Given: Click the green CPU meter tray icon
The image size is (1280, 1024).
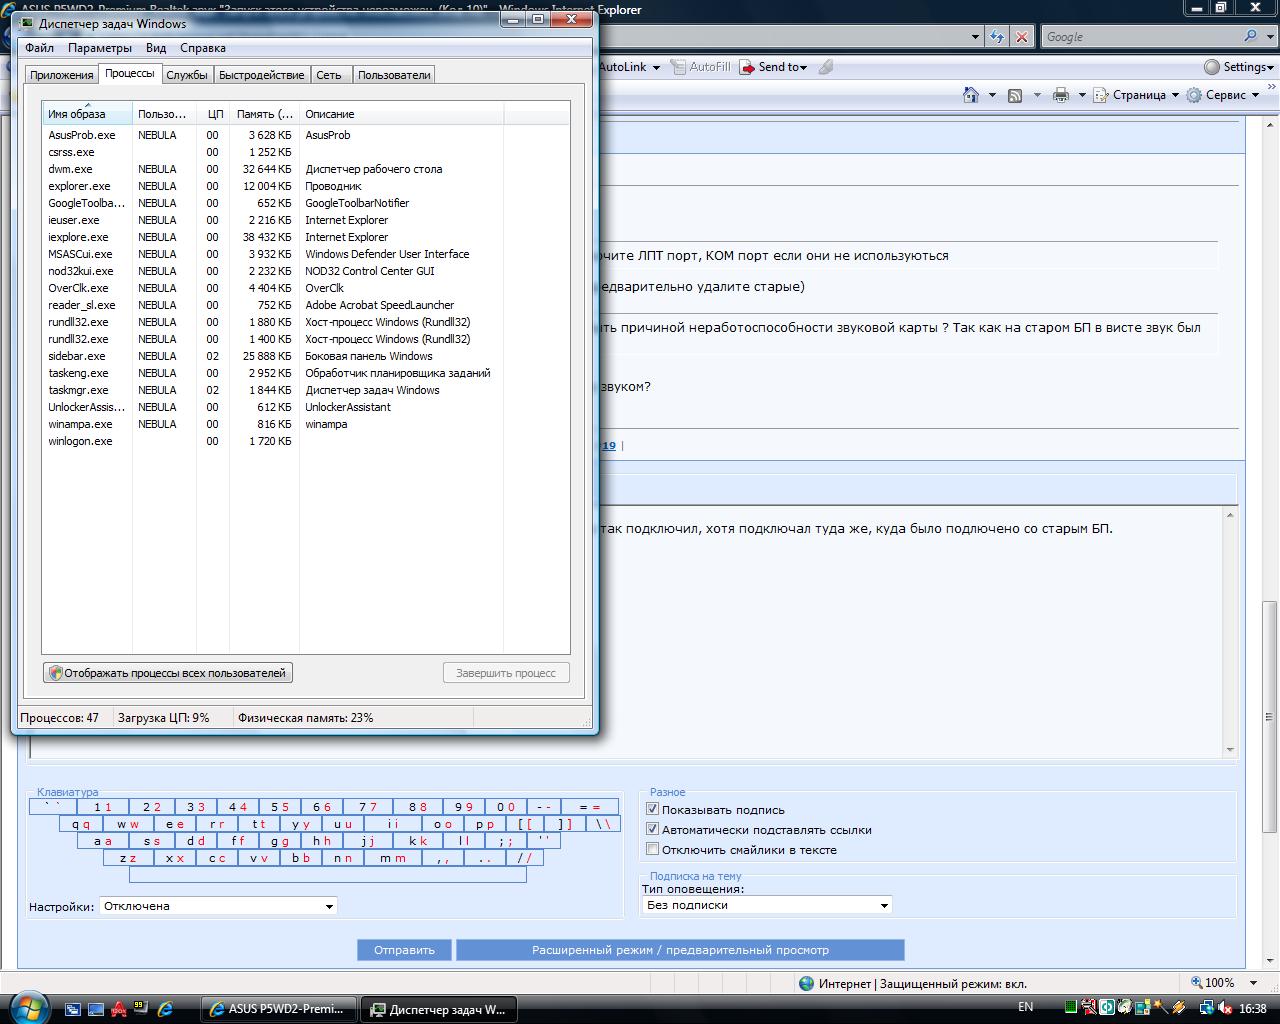Looking at the screenshot, I should (1071, 1008).
